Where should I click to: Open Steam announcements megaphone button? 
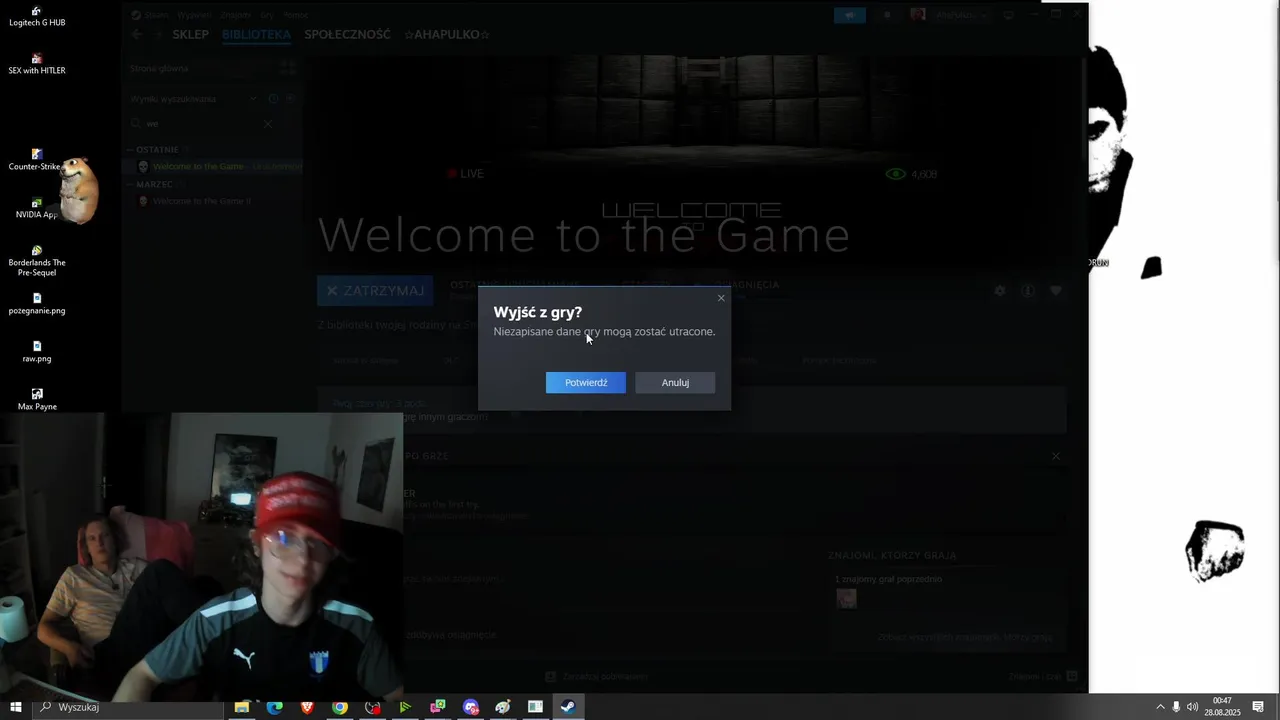tap(850, 15)
